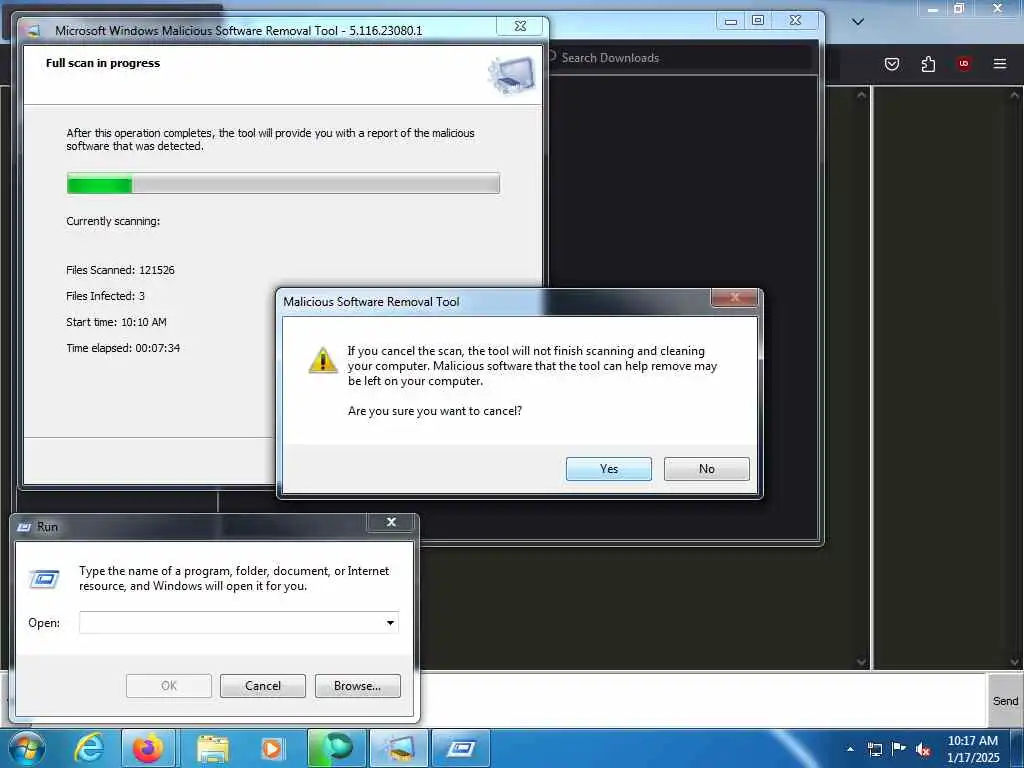Confirm cancel by clicking Yes
Image resolution: width=1024 pixels, height=768 pixels.
point(609,469)
